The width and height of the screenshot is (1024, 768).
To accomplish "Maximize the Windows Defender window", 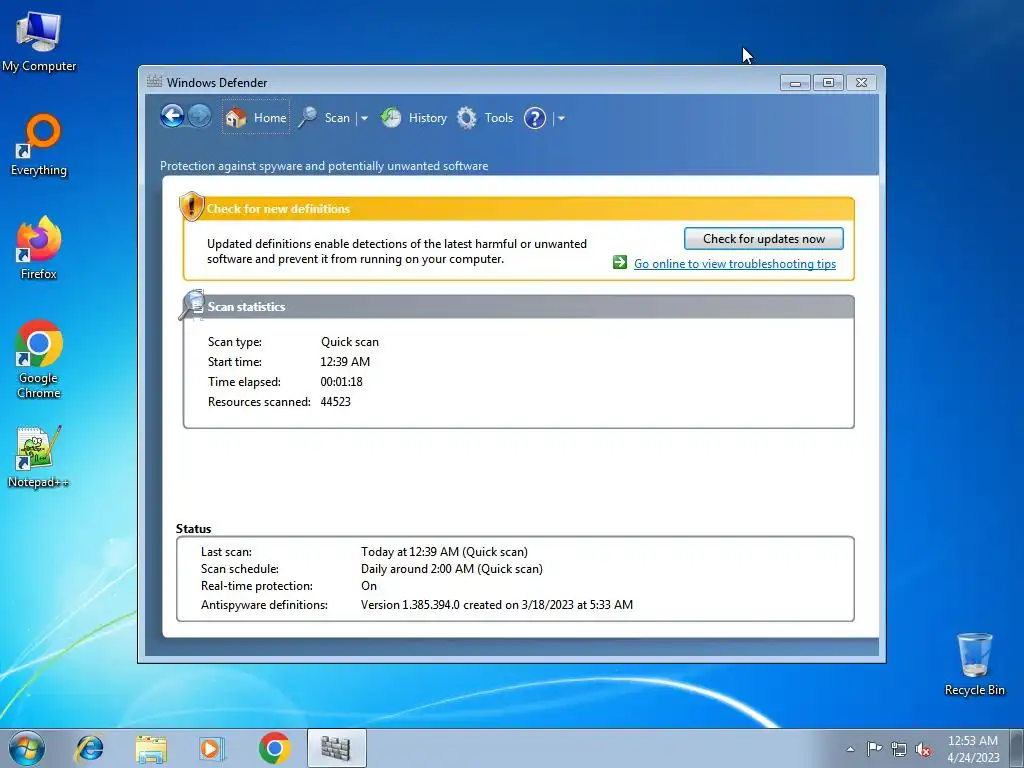I will (828, 83).
